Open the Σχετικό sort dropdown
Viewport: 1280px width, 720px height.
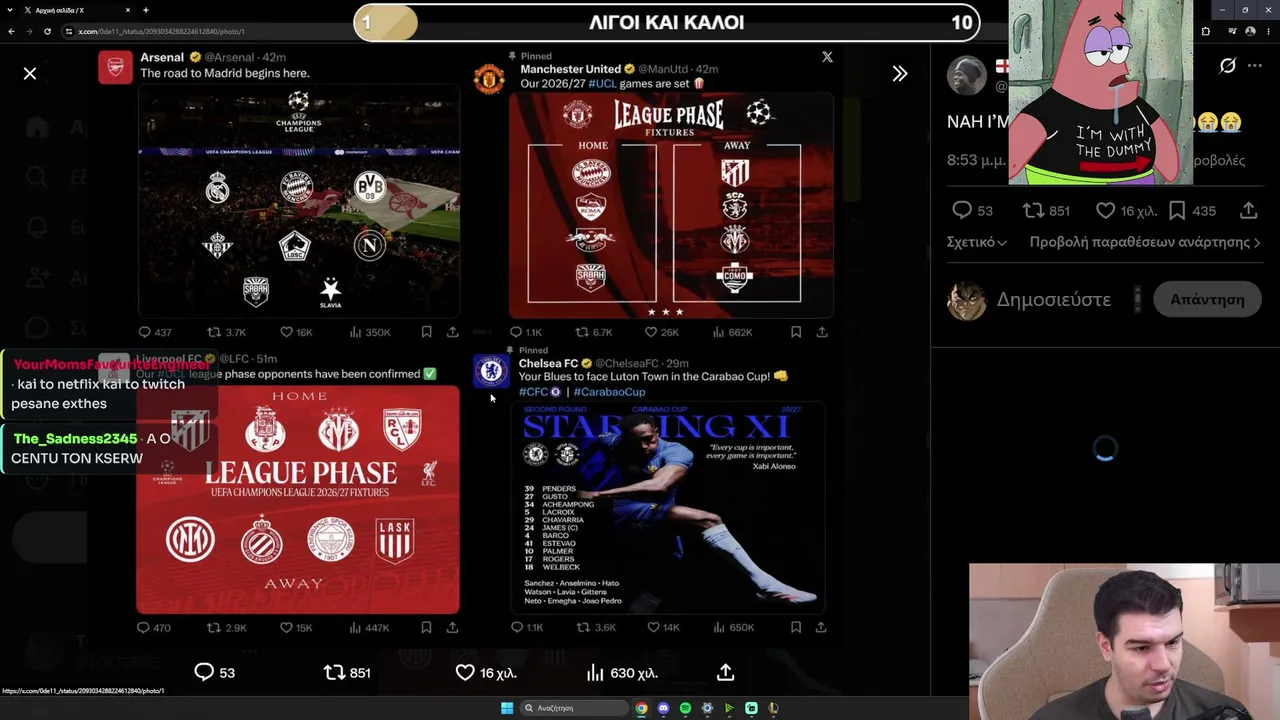977,242
